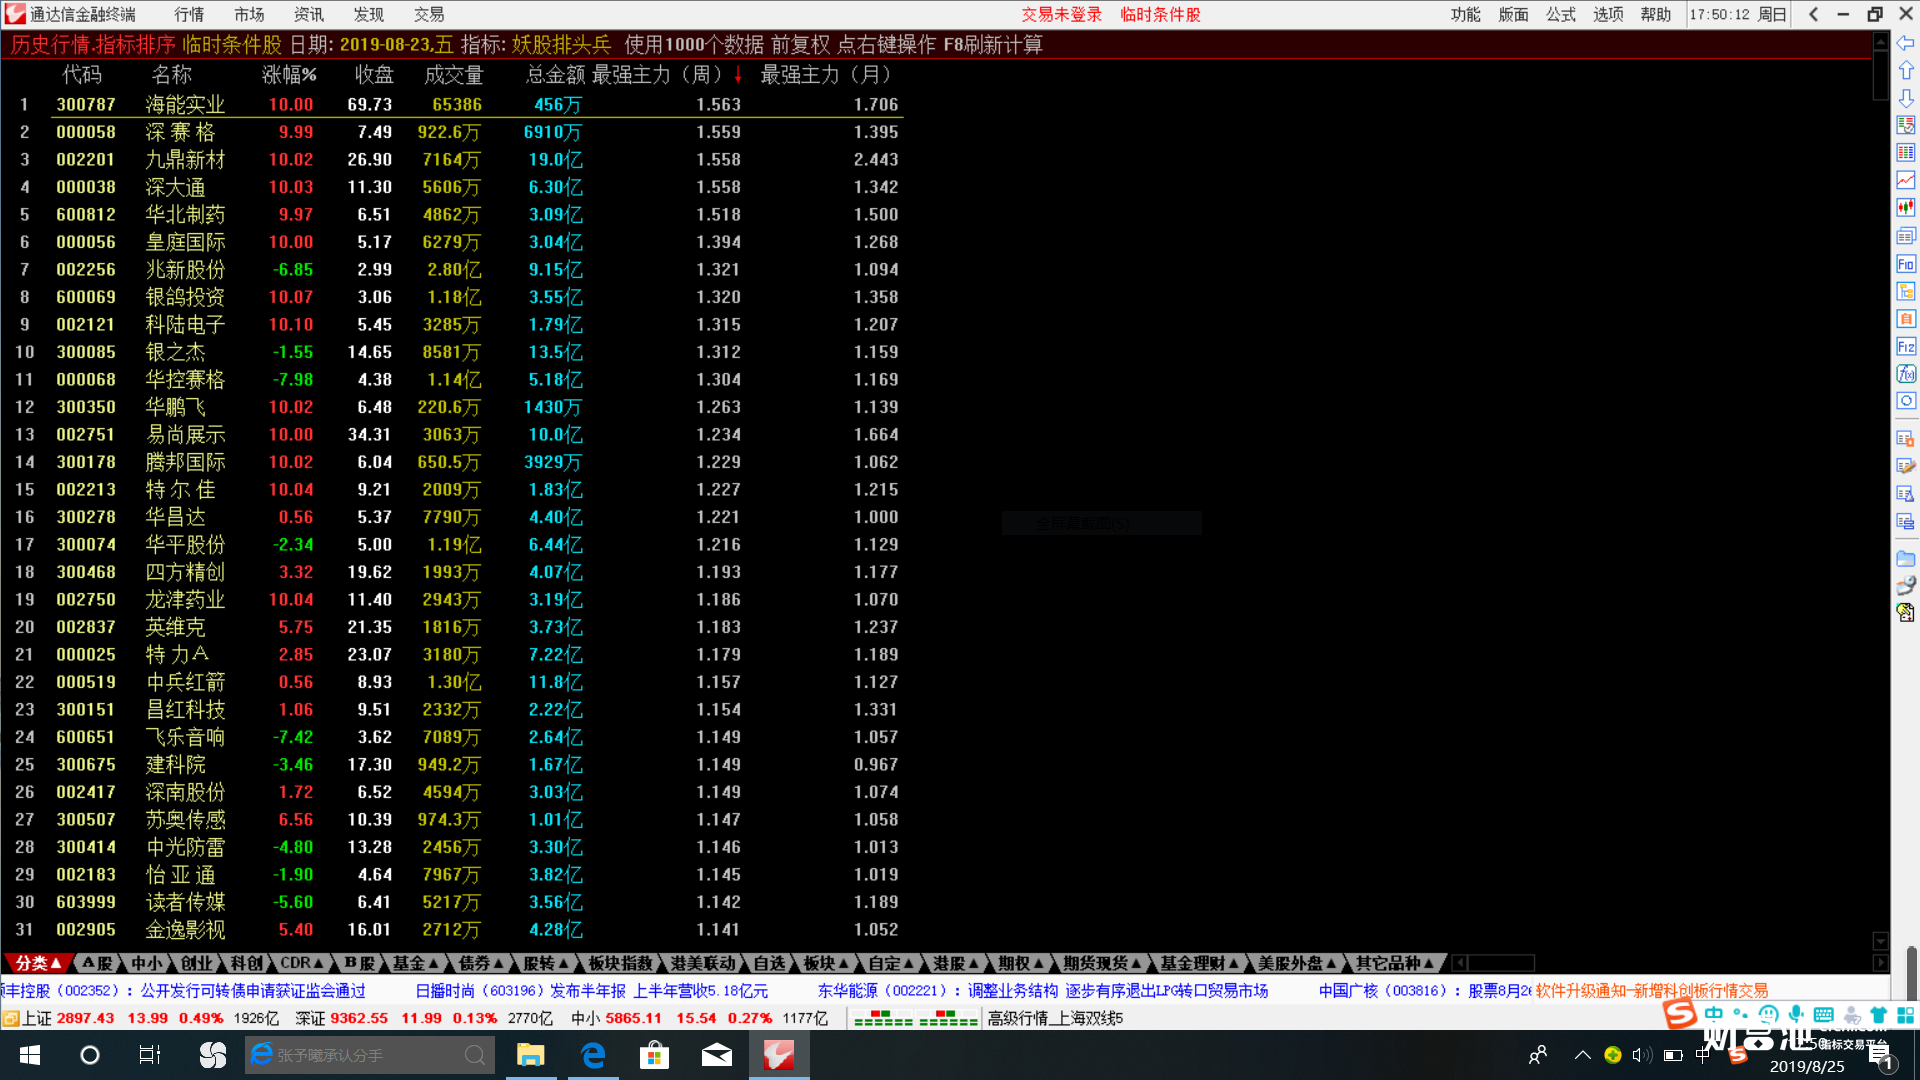Viewport: 1920px width, 1080px height.
Task: Click the 东华能源 news ticker headline
Action: click(x=1042, y=991)
